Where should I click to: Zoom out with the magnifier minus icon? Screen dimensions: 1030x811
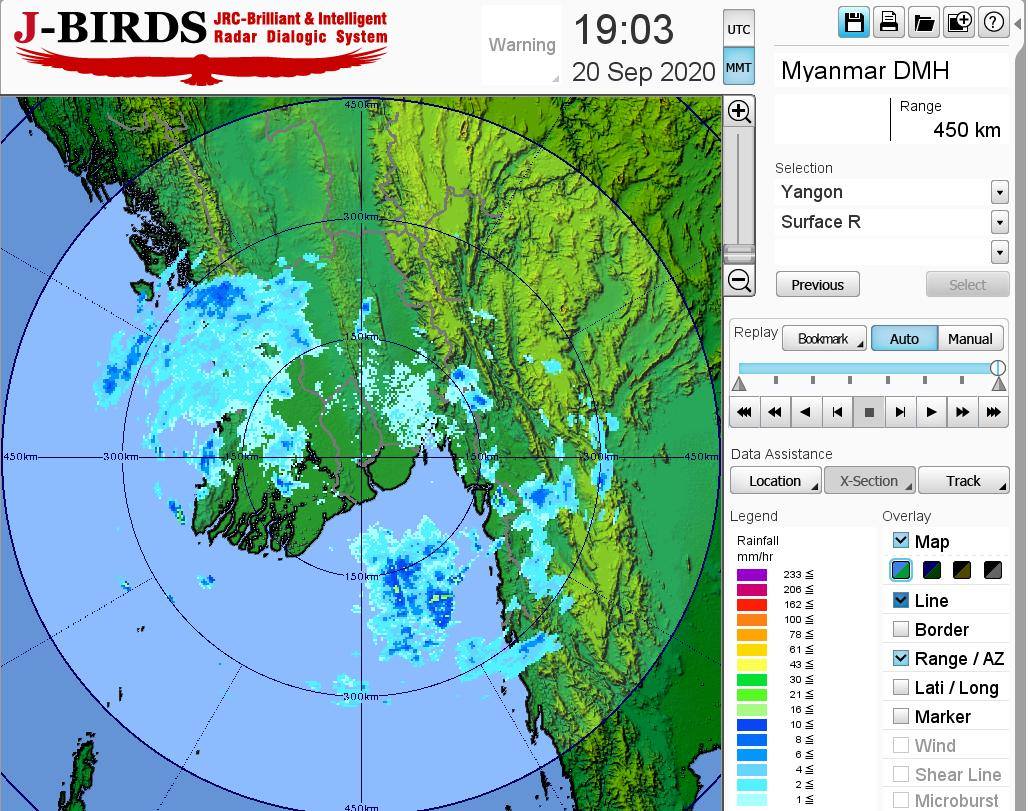[739, 281]
